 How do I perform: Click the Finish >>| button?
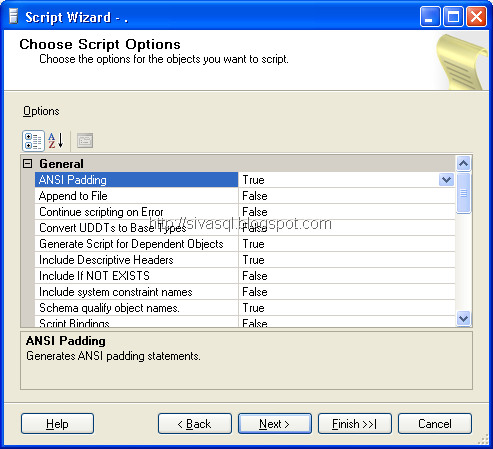point(355,424)
